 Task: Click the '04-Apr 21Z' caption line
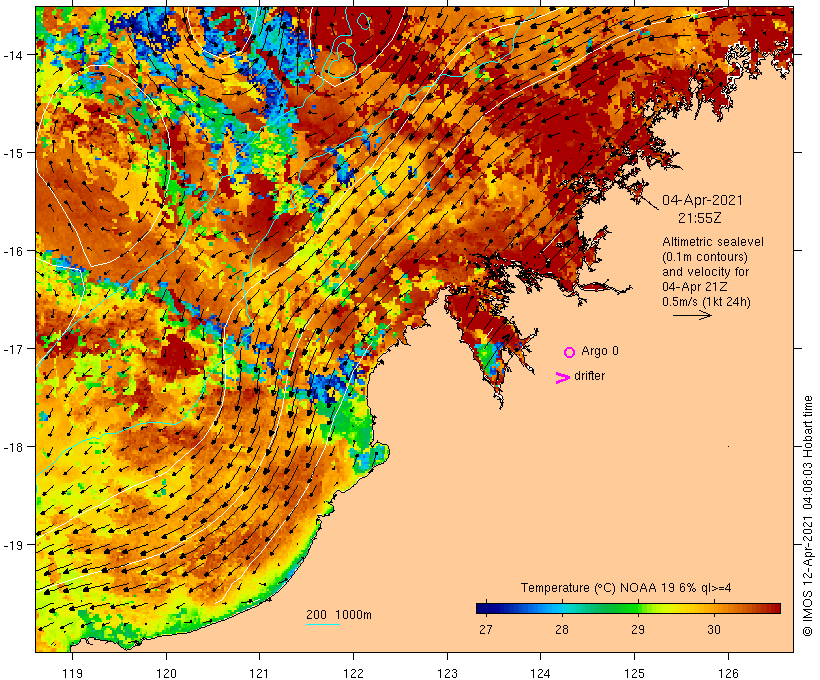click(694, 287)
